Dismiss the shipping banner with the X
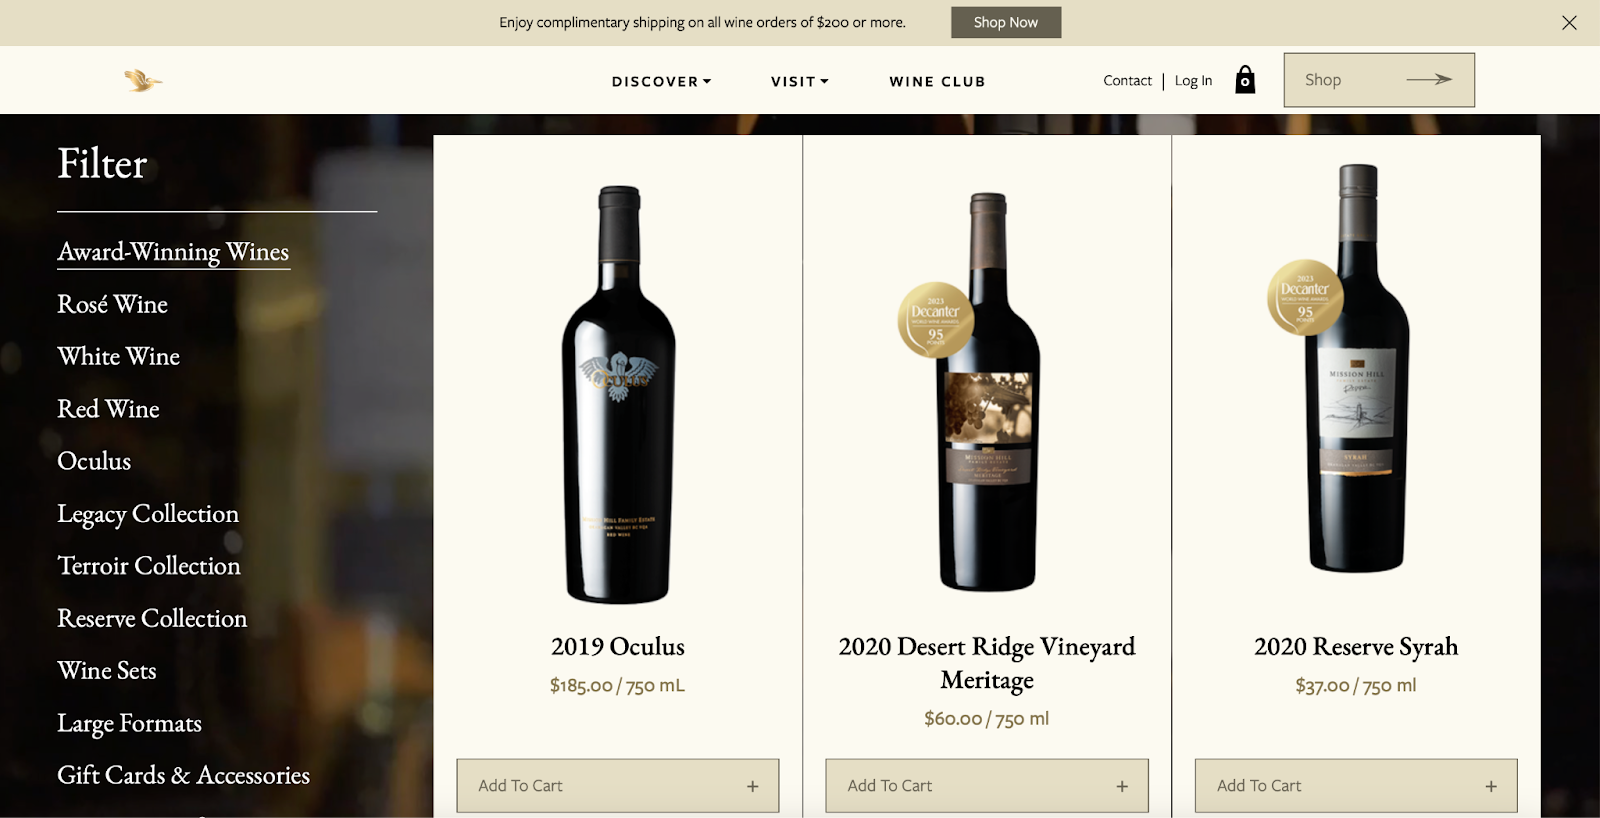 tap(1569, 23)
